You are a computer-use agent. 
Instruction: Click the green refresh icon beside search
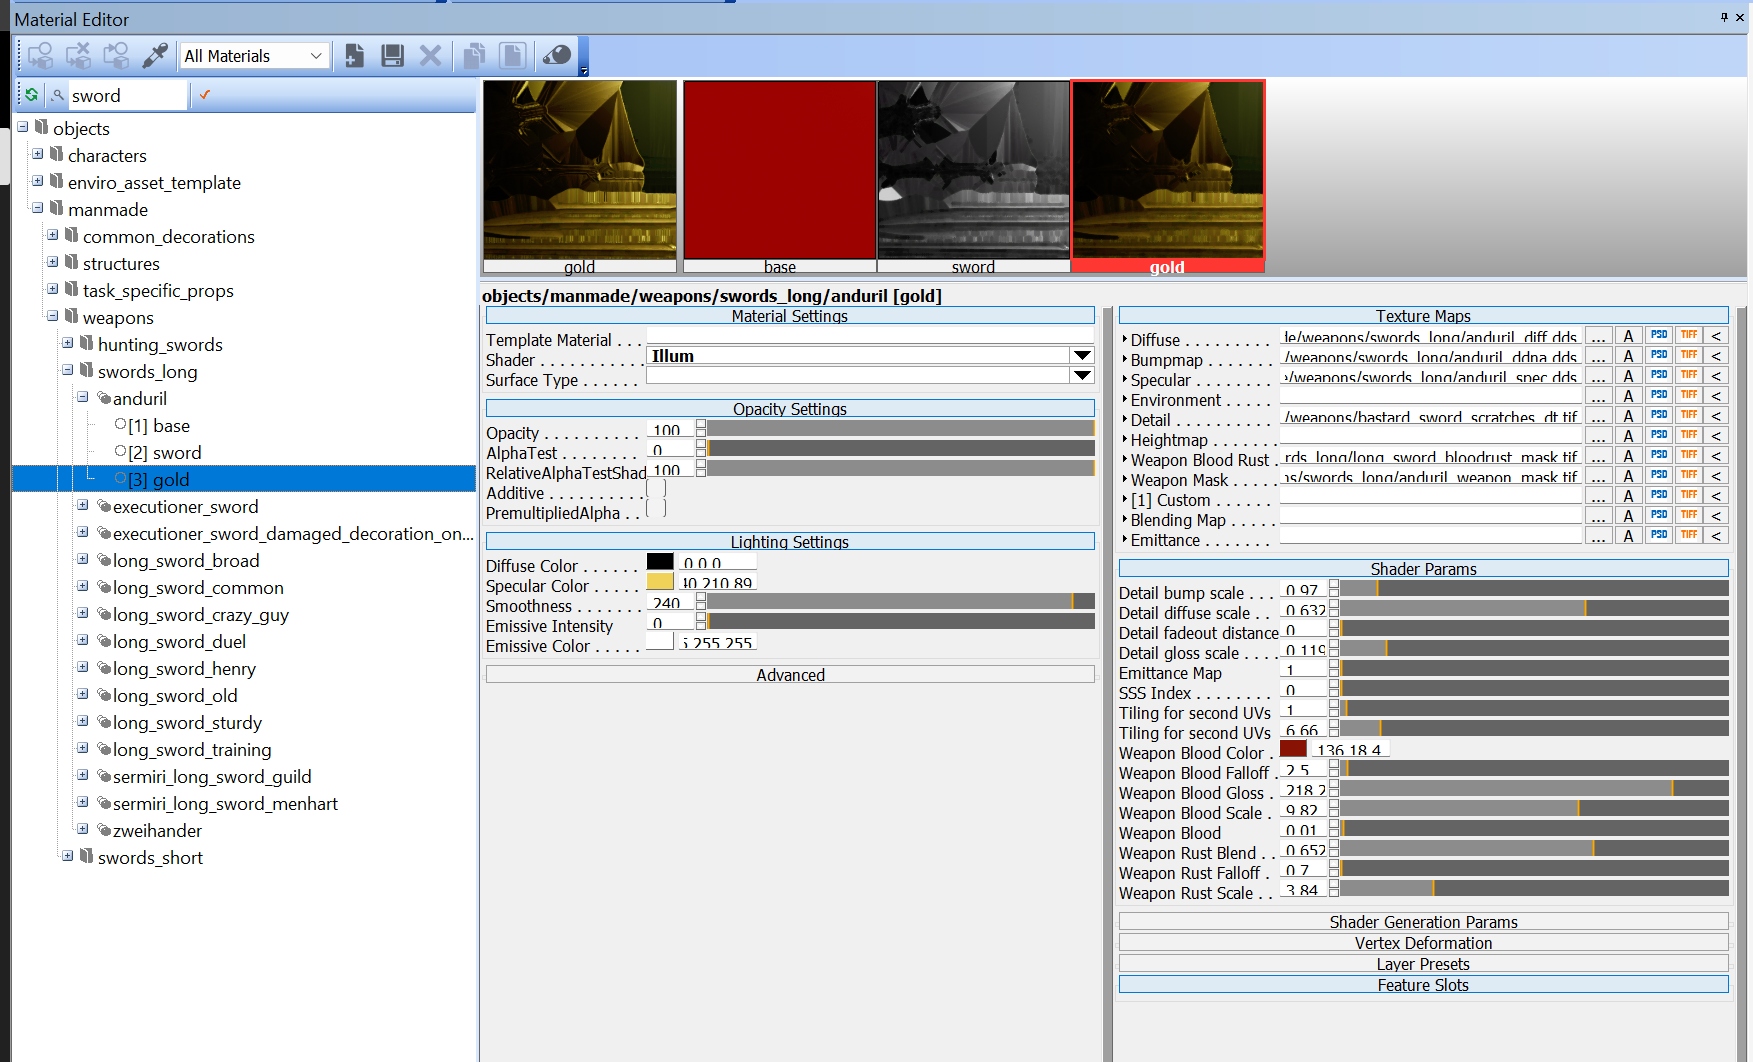[x=32, y=95]
